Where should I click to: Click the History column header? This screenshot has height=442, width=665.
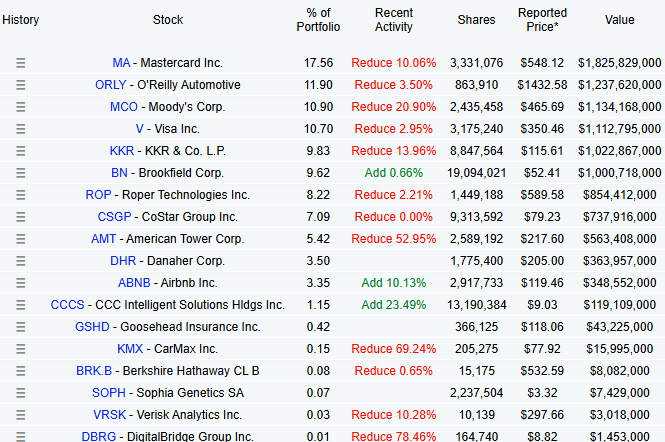20,20
